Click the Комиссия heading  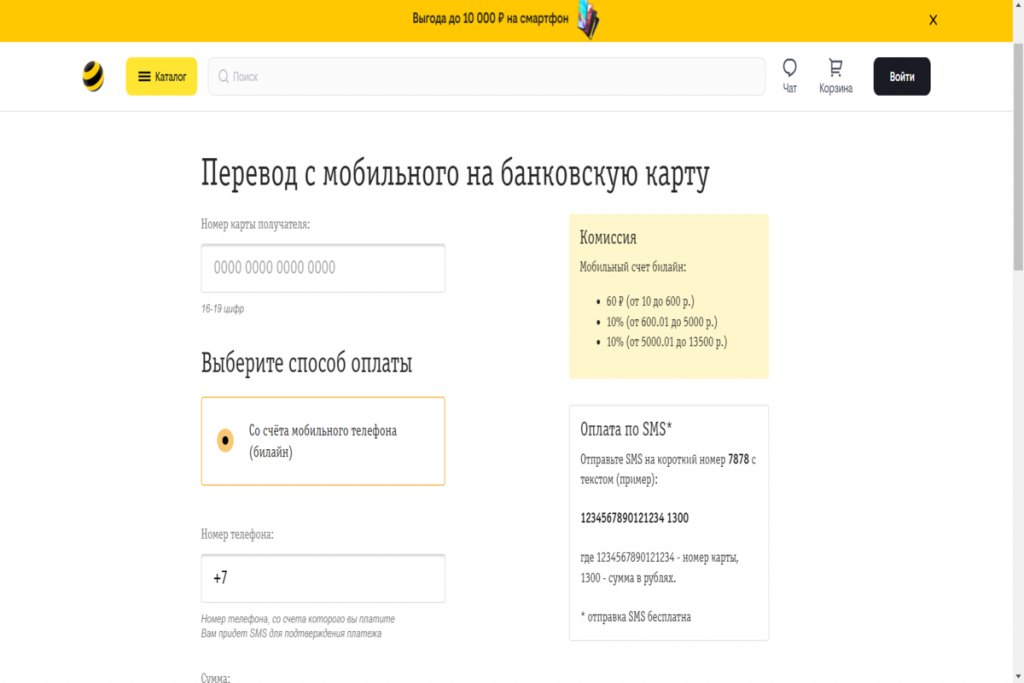(608, 238)
